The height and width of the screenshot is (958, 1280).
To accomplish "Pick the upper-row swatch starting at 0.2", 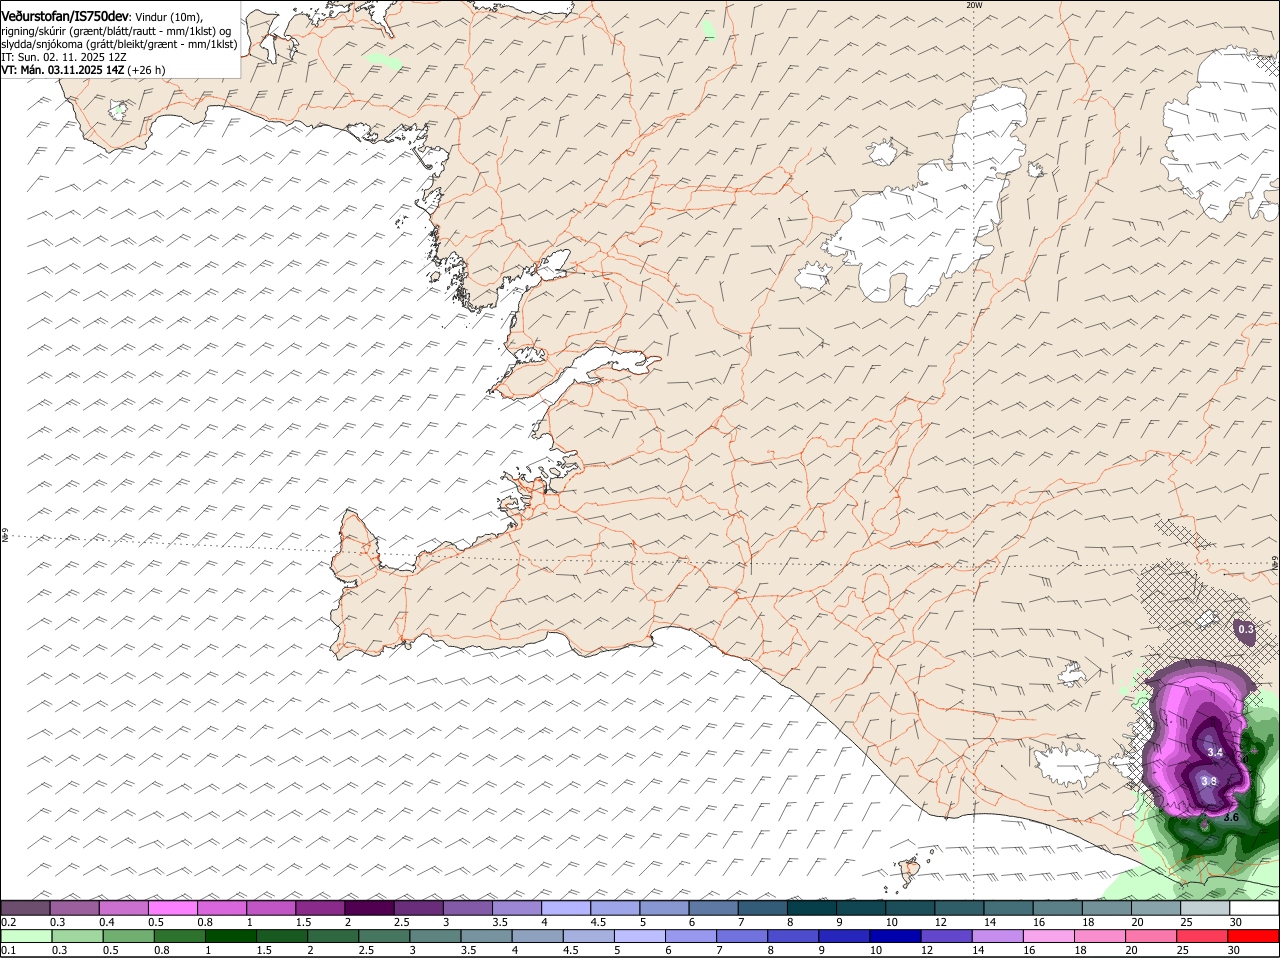I will 26,907.
